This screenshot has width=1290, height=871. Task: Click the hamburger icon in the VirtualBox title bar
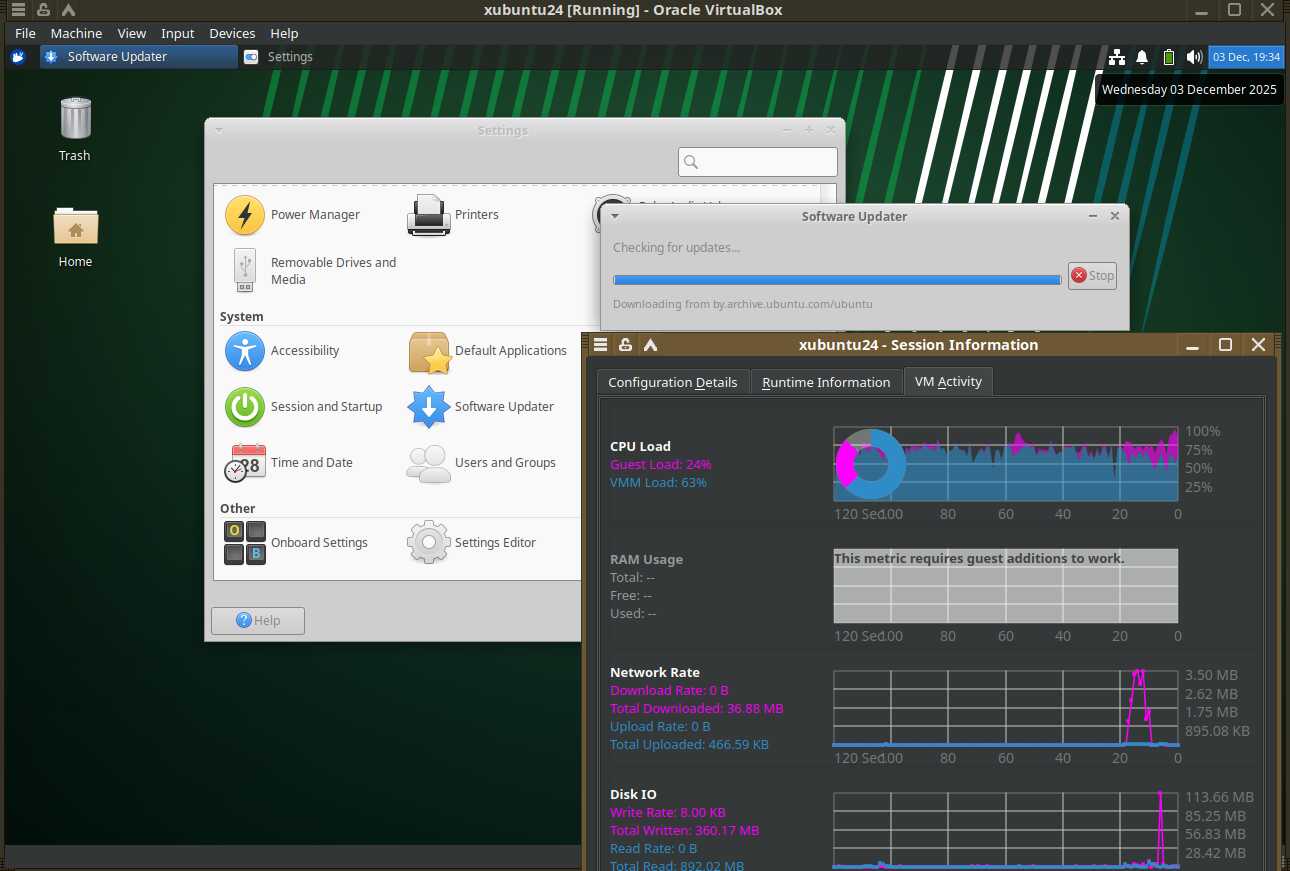[x=18, y=10]
